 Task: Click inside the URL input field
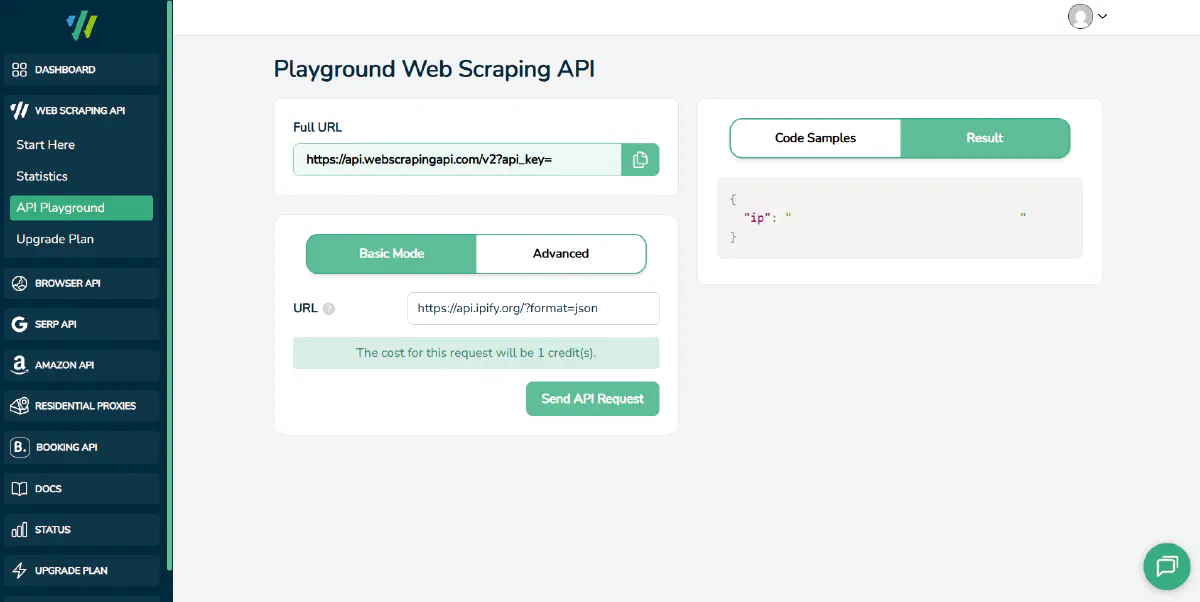click(x=532, y=308)
